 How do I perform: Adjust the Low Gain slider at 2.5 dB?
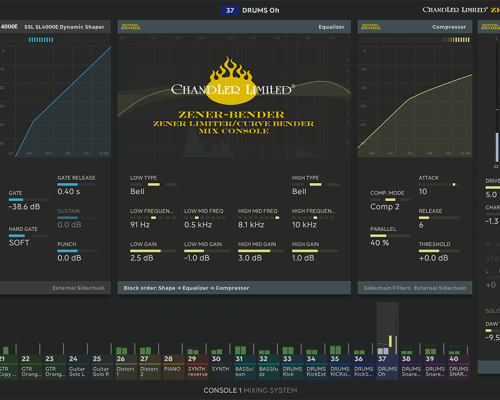[x=153, y=251]
